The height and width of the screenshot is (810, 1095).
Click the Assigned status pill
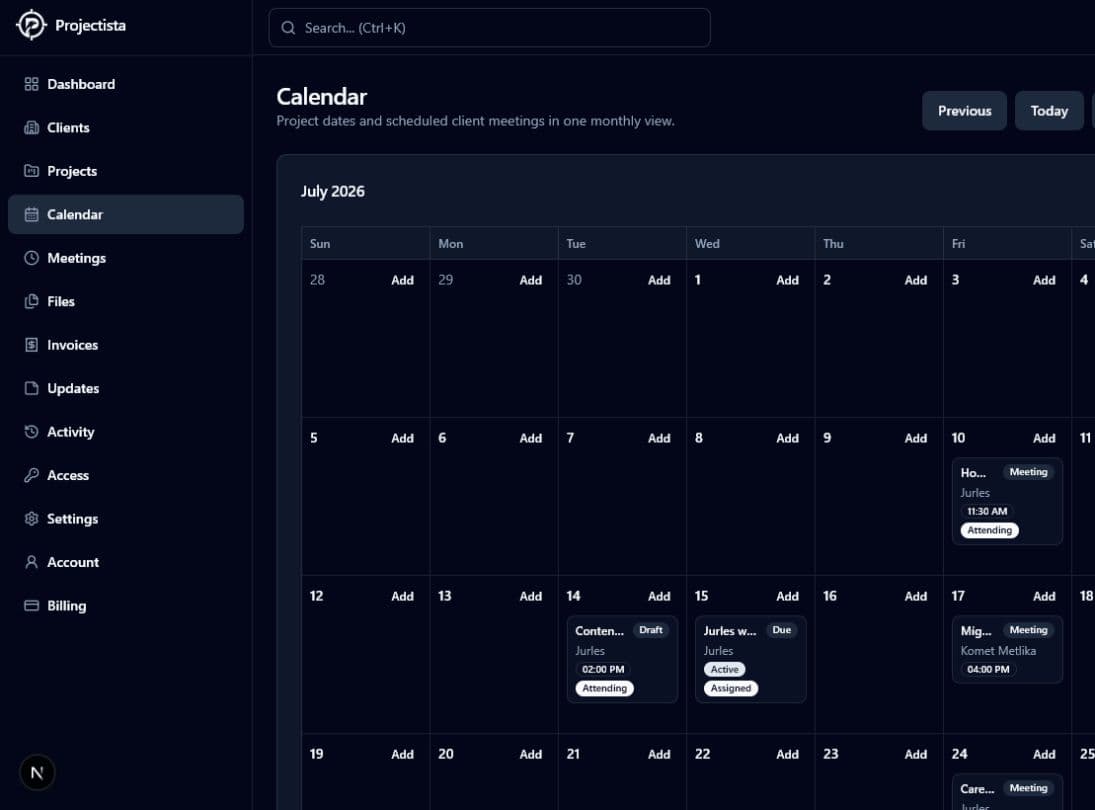[730, 688]
